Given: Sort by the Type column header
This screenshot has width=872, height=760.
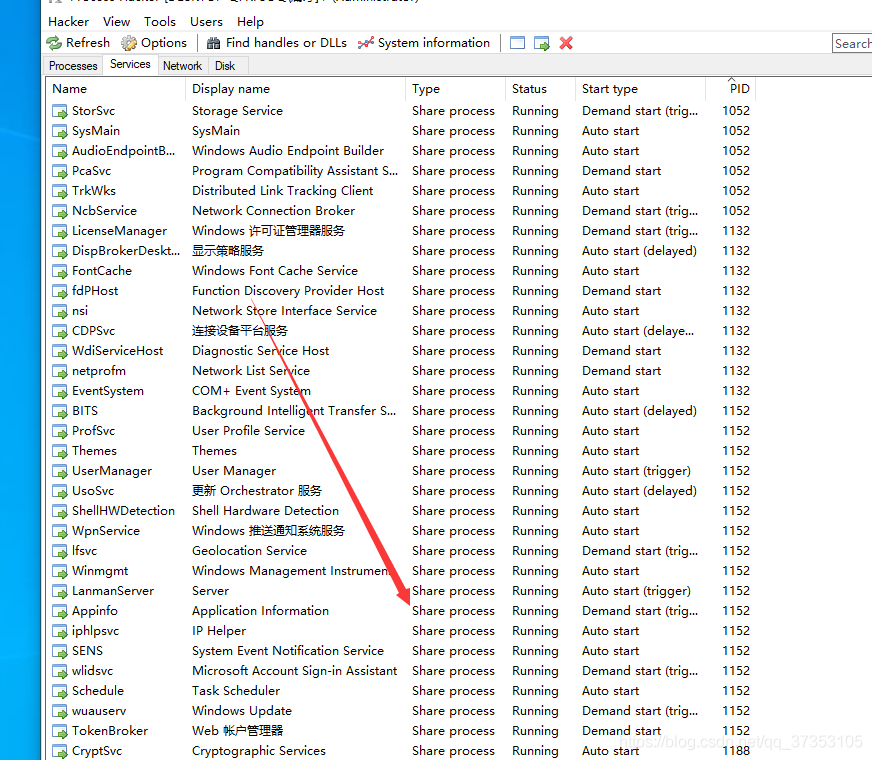Looking at the screenshot, I should pos(455,89).
